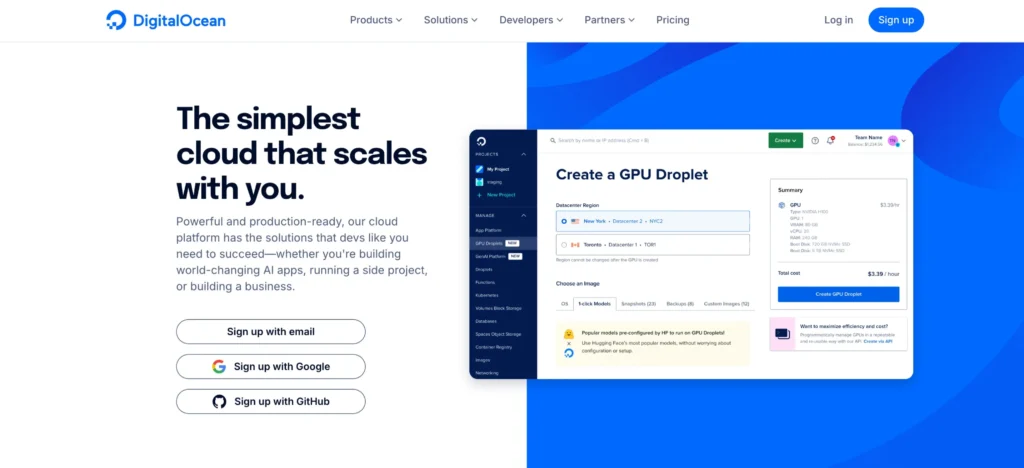Expand the Partners menu in the header
The height and width of the screenshot is (468, 1024).
(609, 20)
